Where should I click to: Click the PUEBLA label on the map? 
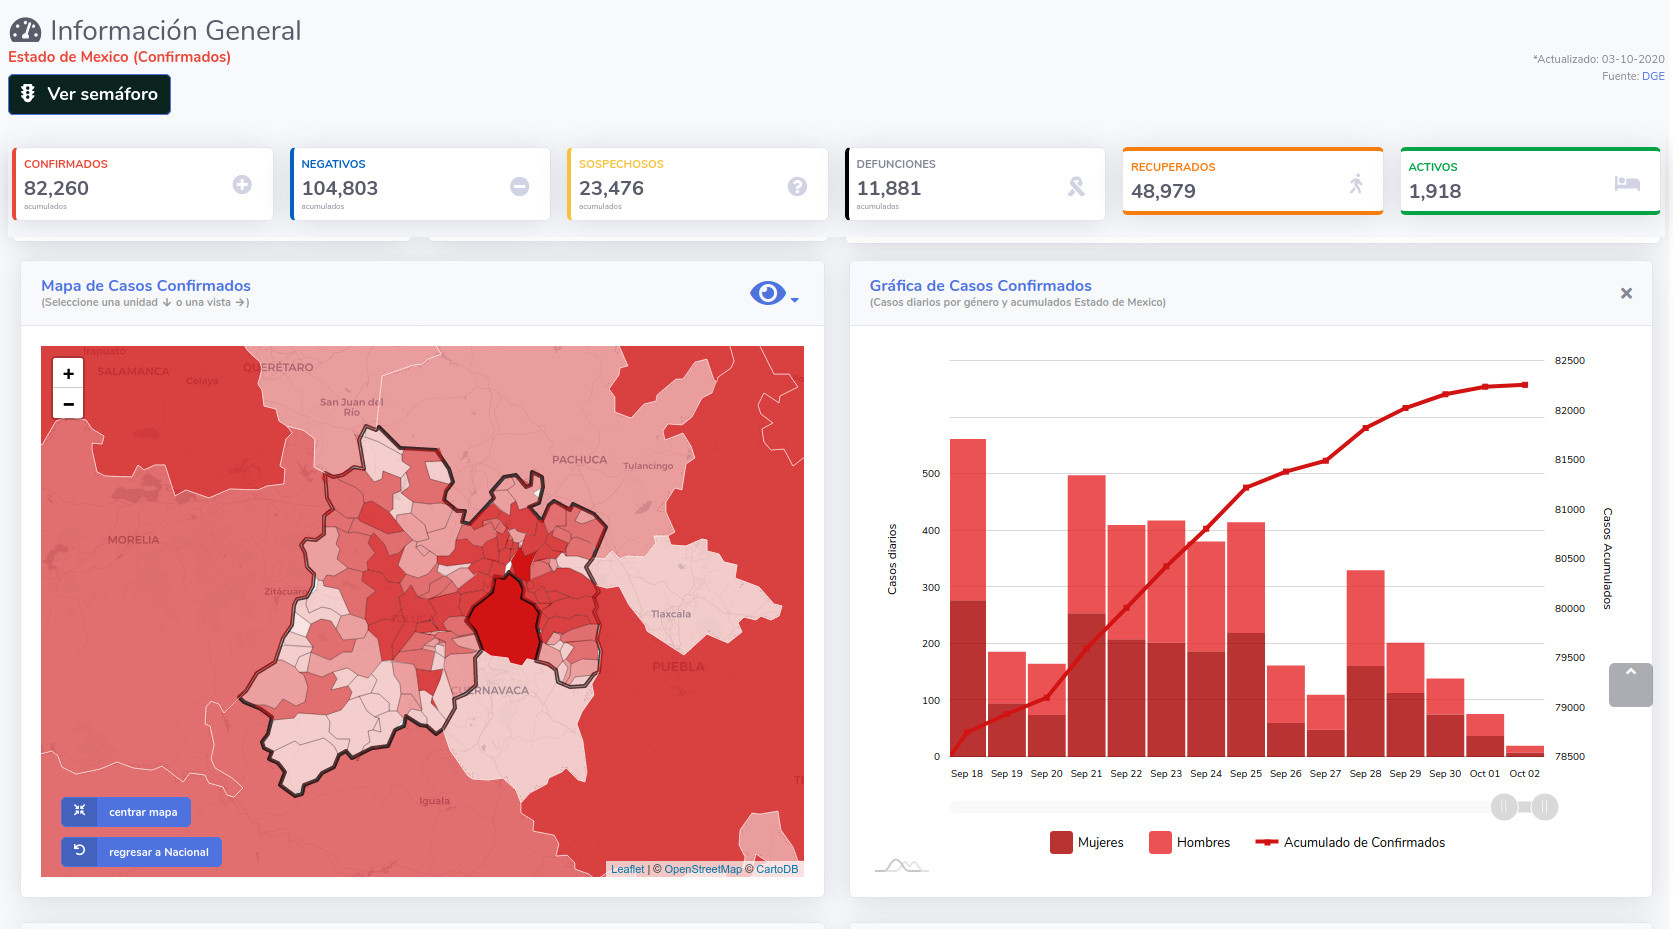(678, 667)
